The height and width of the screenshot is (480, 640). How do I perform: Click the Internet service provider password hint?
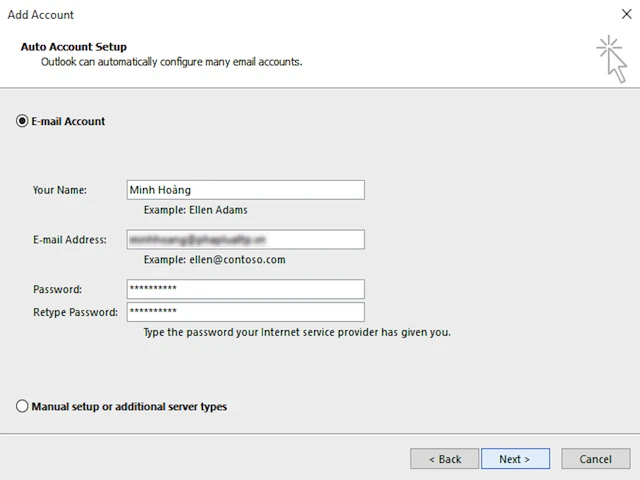point(297,332)
